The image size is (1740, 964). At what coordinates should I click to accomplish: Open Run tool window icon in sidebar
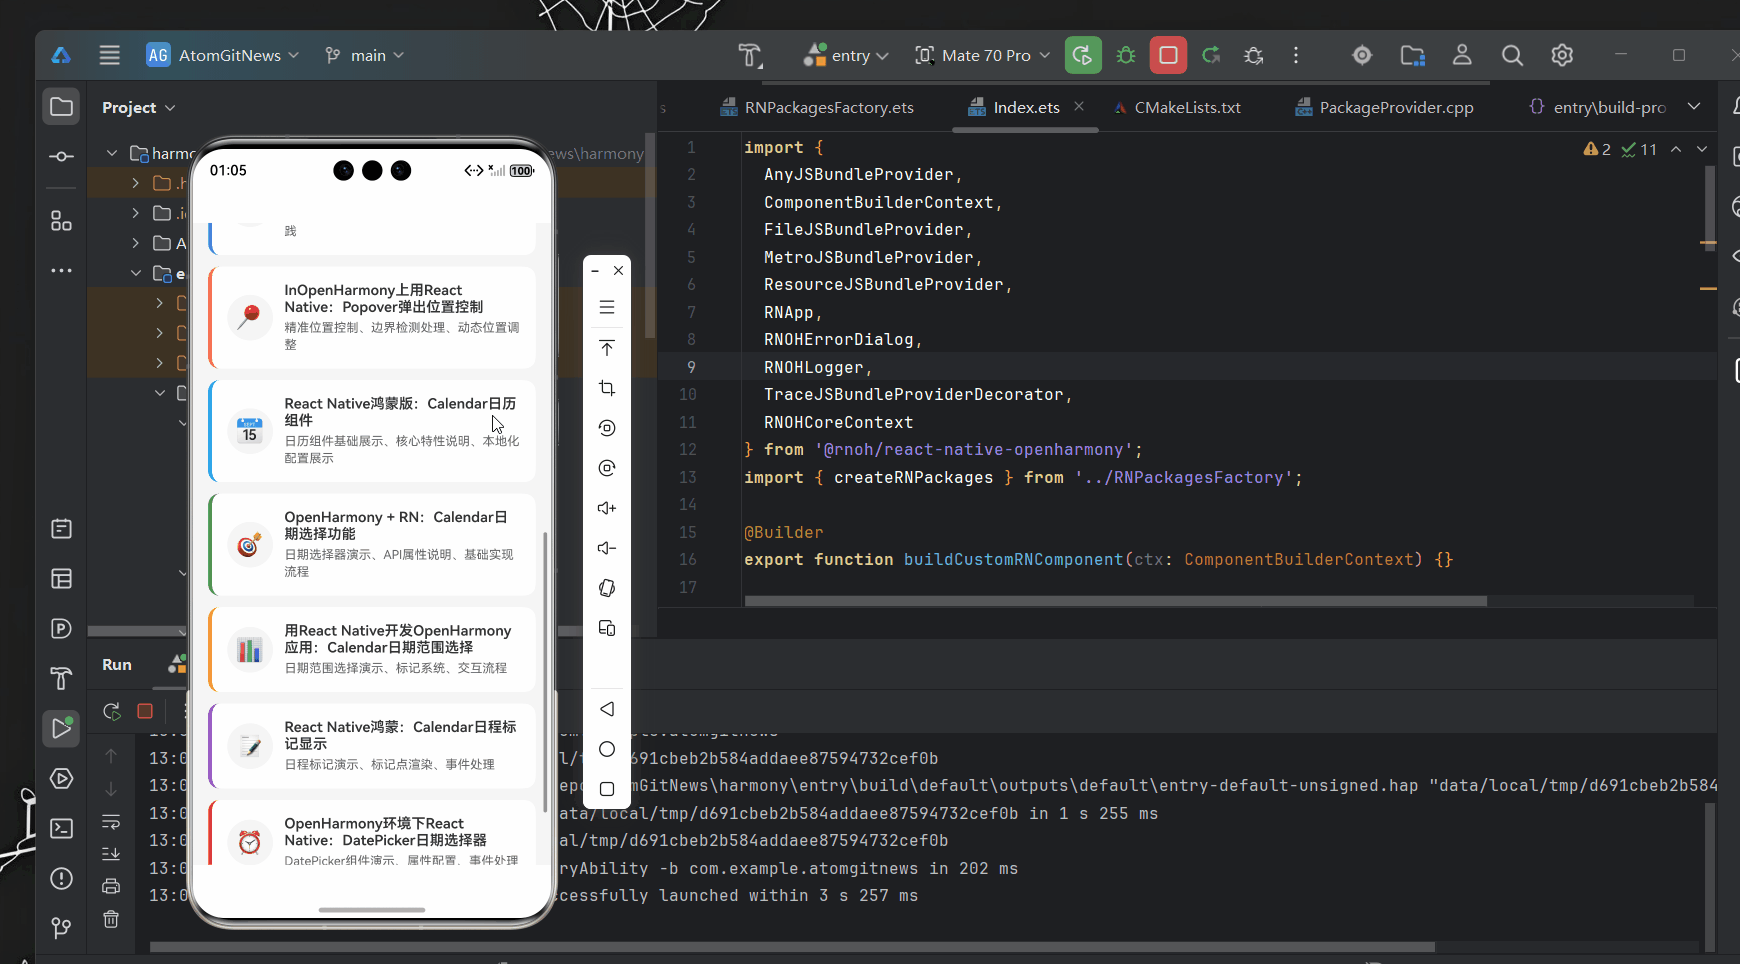coord(61,728)
